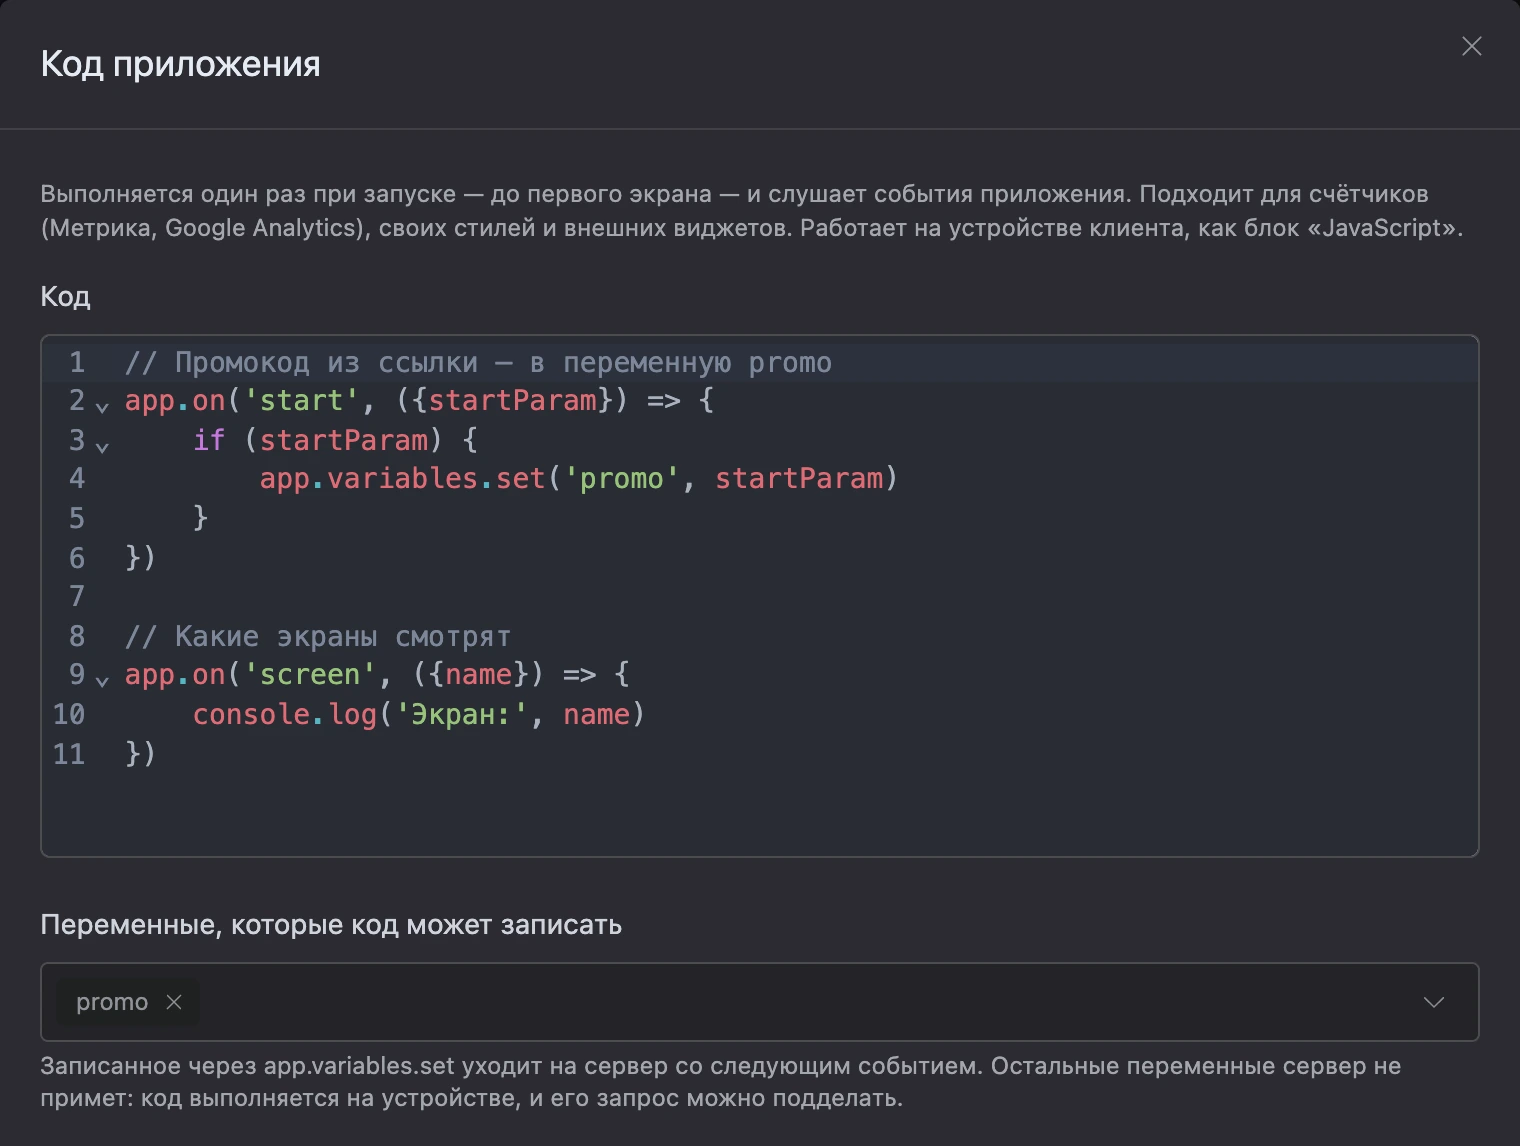Collapse the code fold arrow on line 2
Viewport: 1520px width, 1146px height.
102,407
